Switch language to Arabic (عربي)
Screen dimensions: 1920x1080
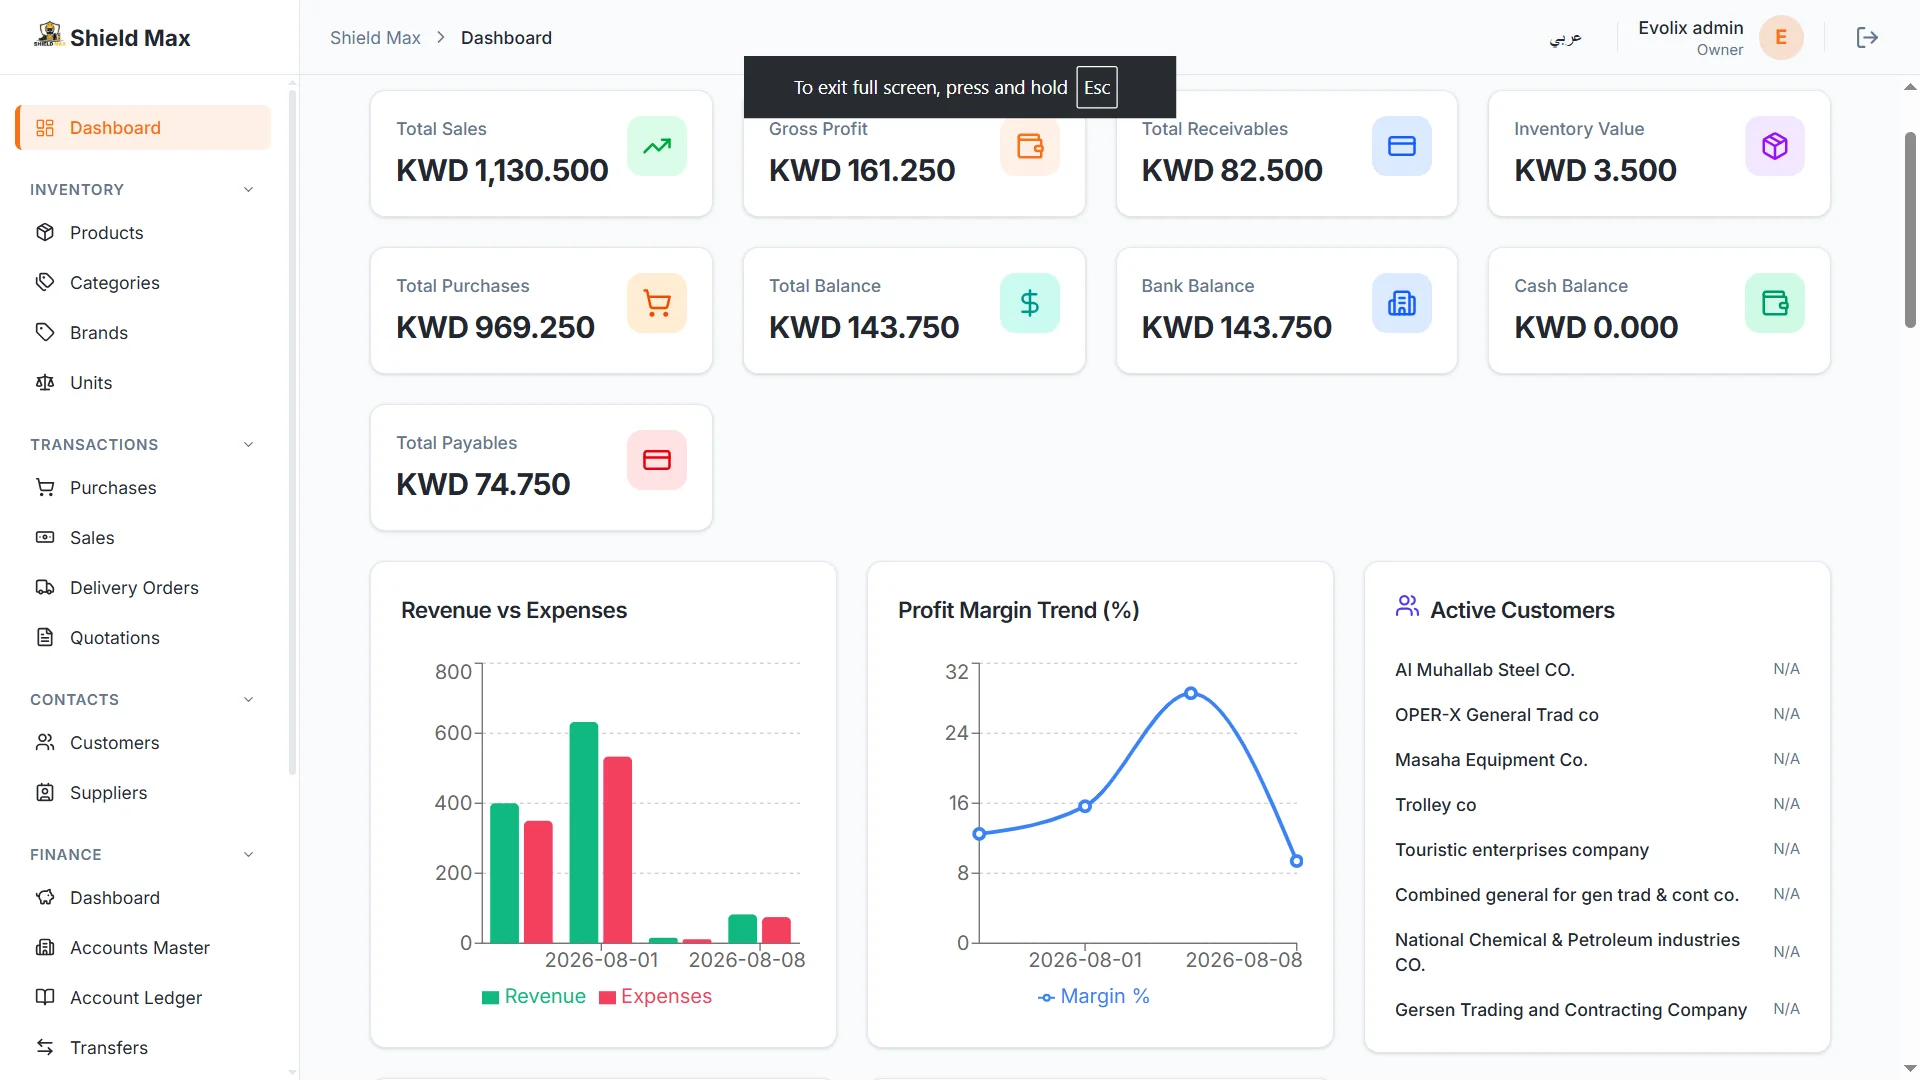click(1566, 38)
